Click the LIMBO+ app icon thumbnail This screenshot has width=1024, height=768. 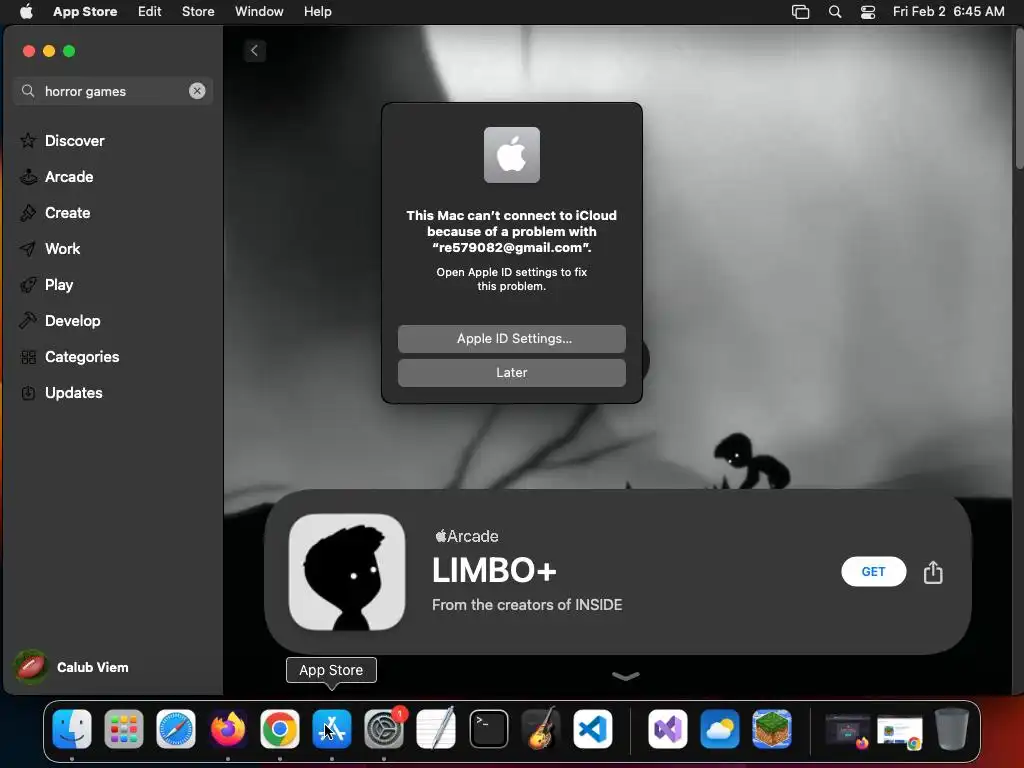tap(347, 572)
